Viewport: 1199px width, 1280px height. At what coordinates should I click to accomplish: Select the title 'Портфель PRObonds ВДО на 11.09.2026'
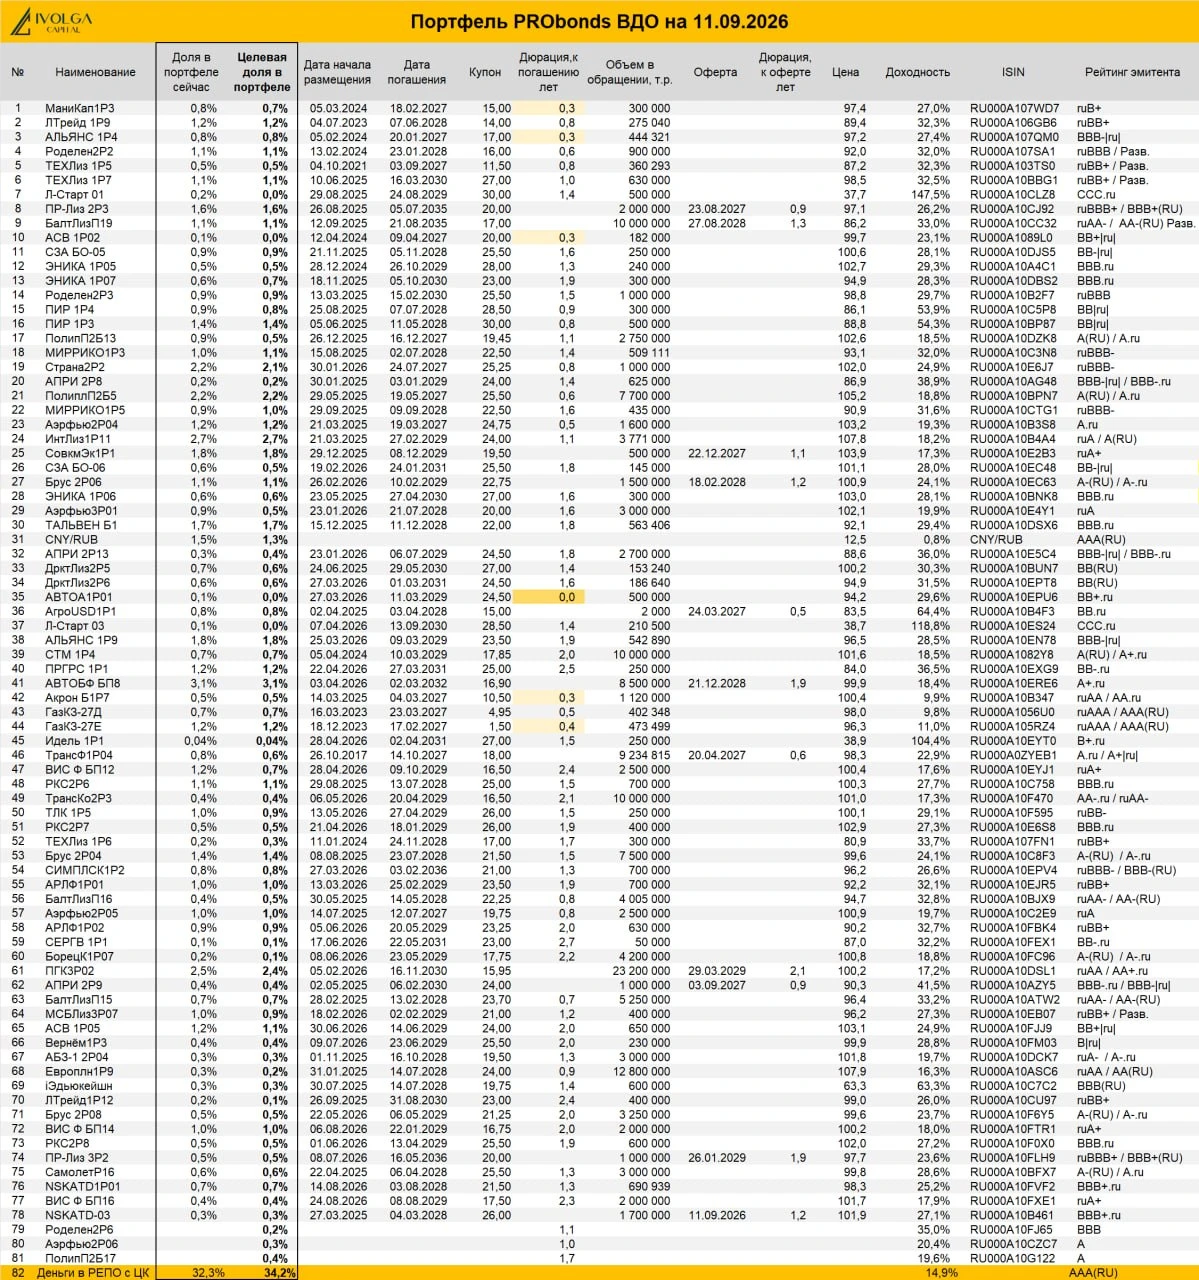pyautogui.click(x=599, y=22)
